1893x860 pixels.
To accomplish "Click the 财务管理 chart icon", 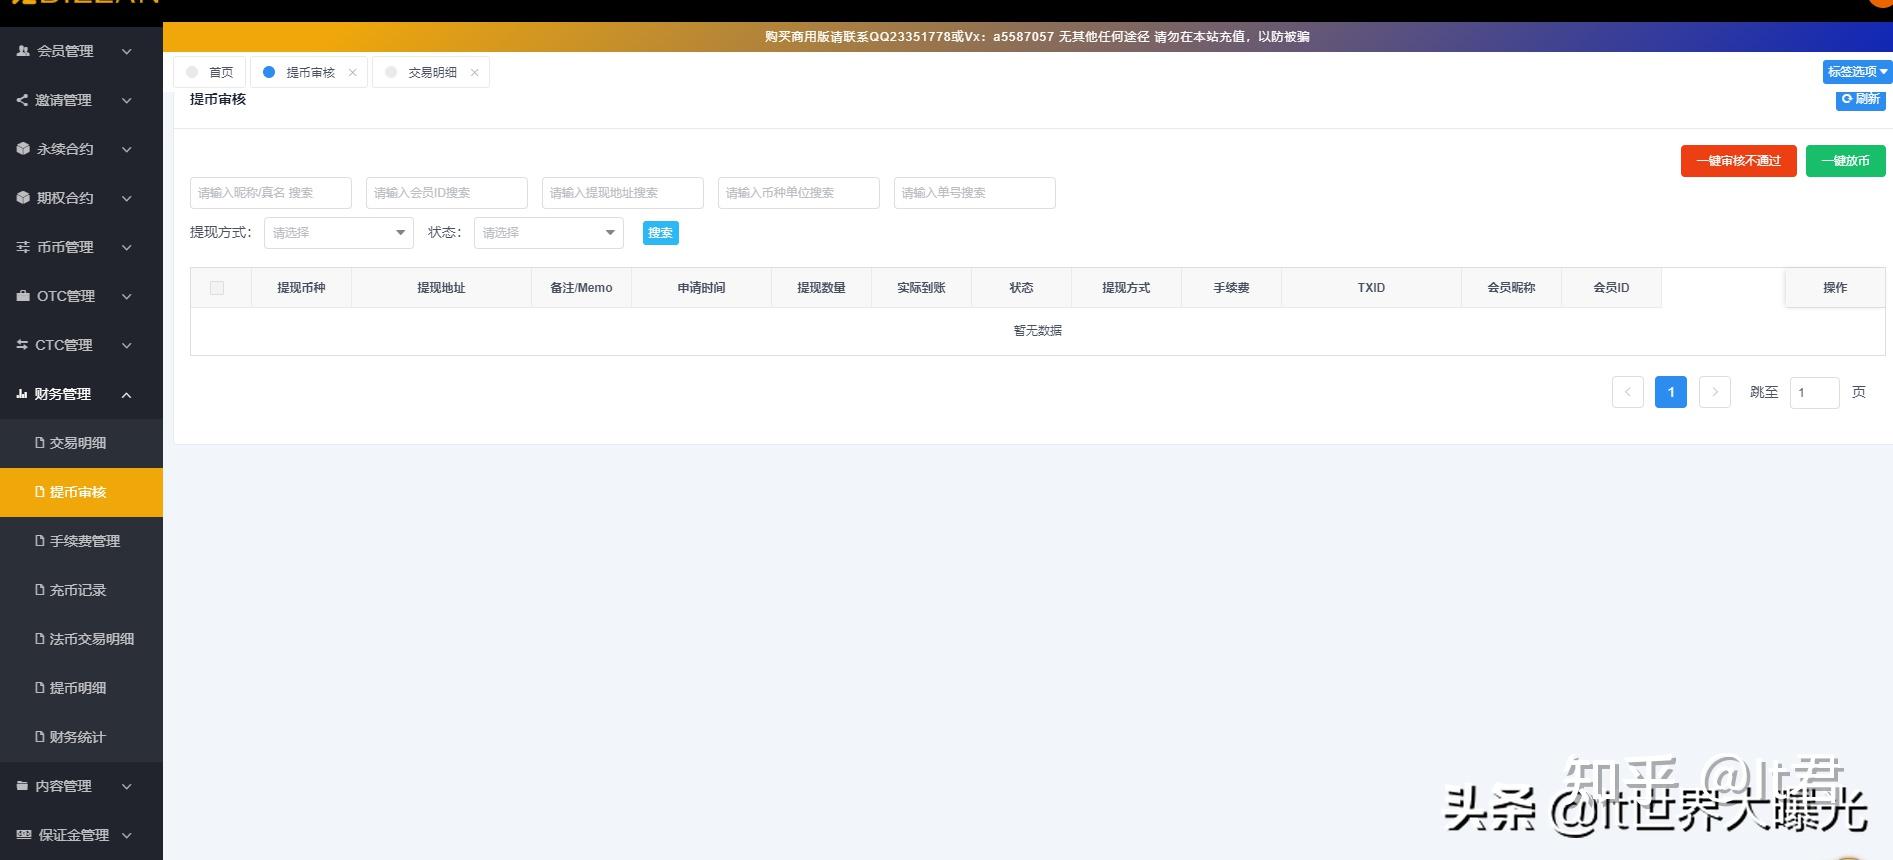I will tap(22, 394).
